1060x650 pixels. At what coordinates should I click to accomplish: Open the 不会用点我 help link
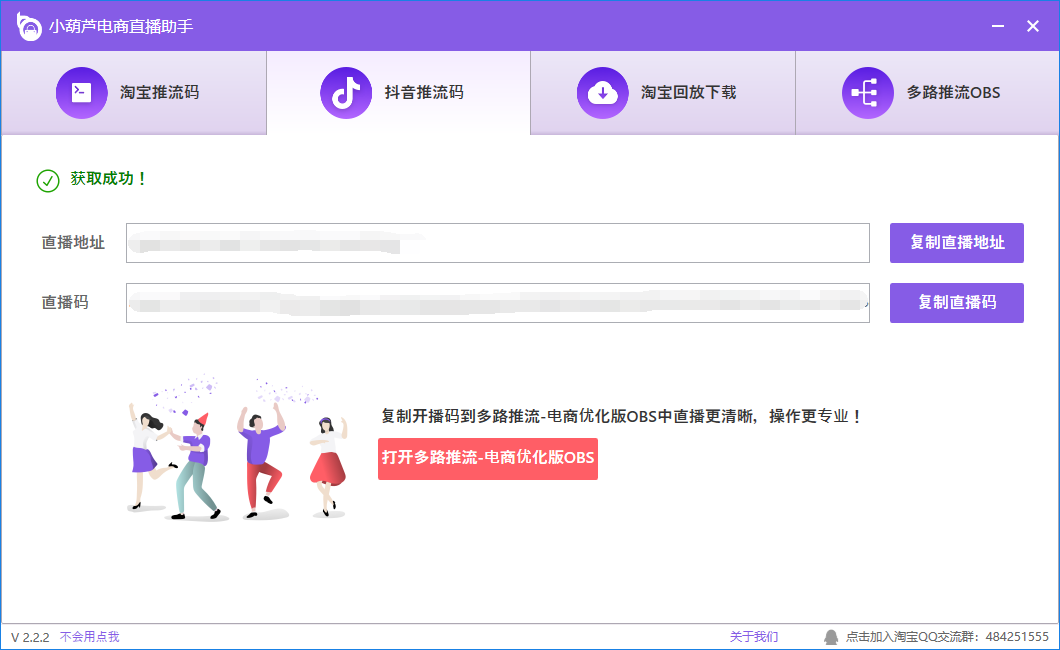click(x=89, y=636)
